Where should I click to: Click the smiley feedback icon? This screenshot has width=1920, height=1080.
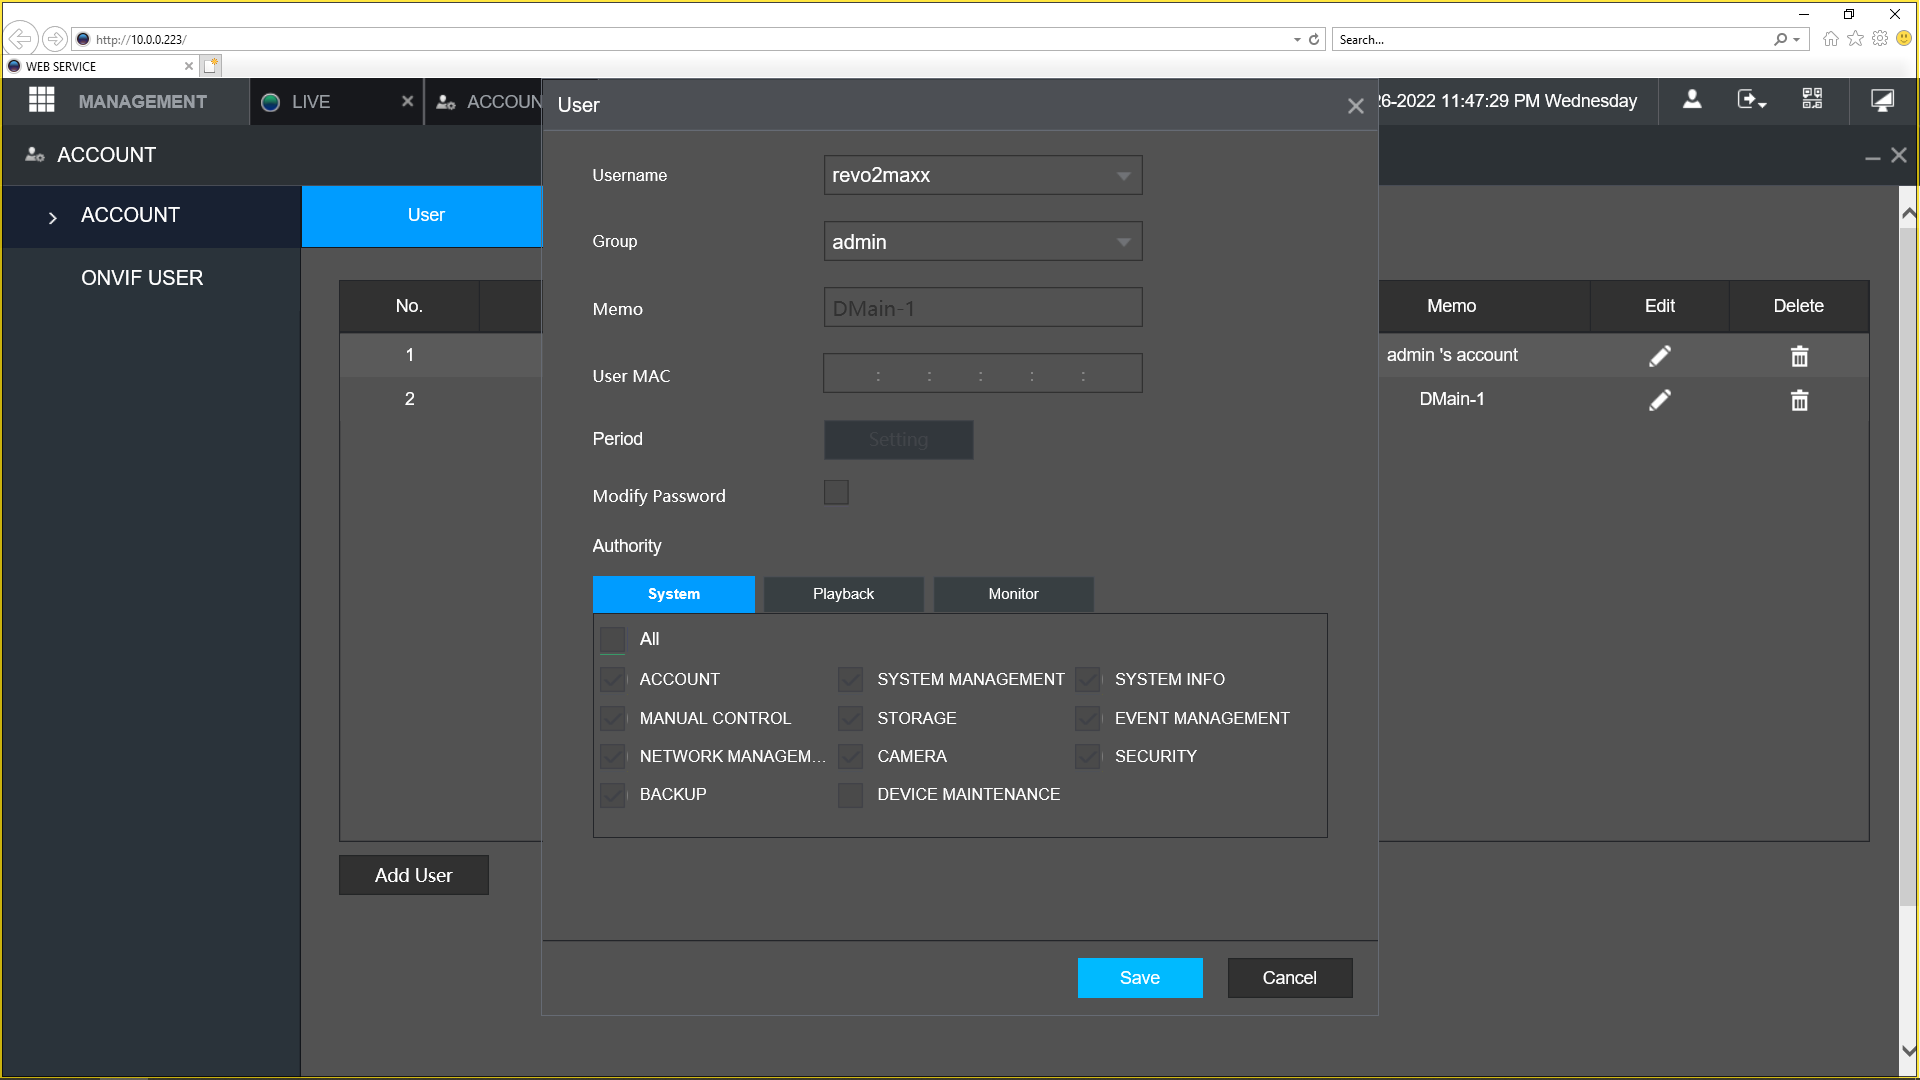click(x=1904, y=39)
